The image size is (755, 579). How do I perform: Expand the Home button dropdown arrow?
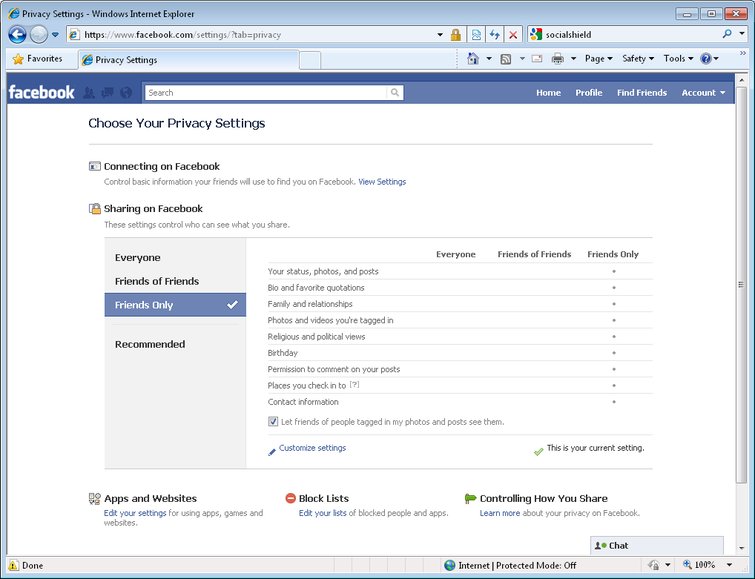click(489, 59)
